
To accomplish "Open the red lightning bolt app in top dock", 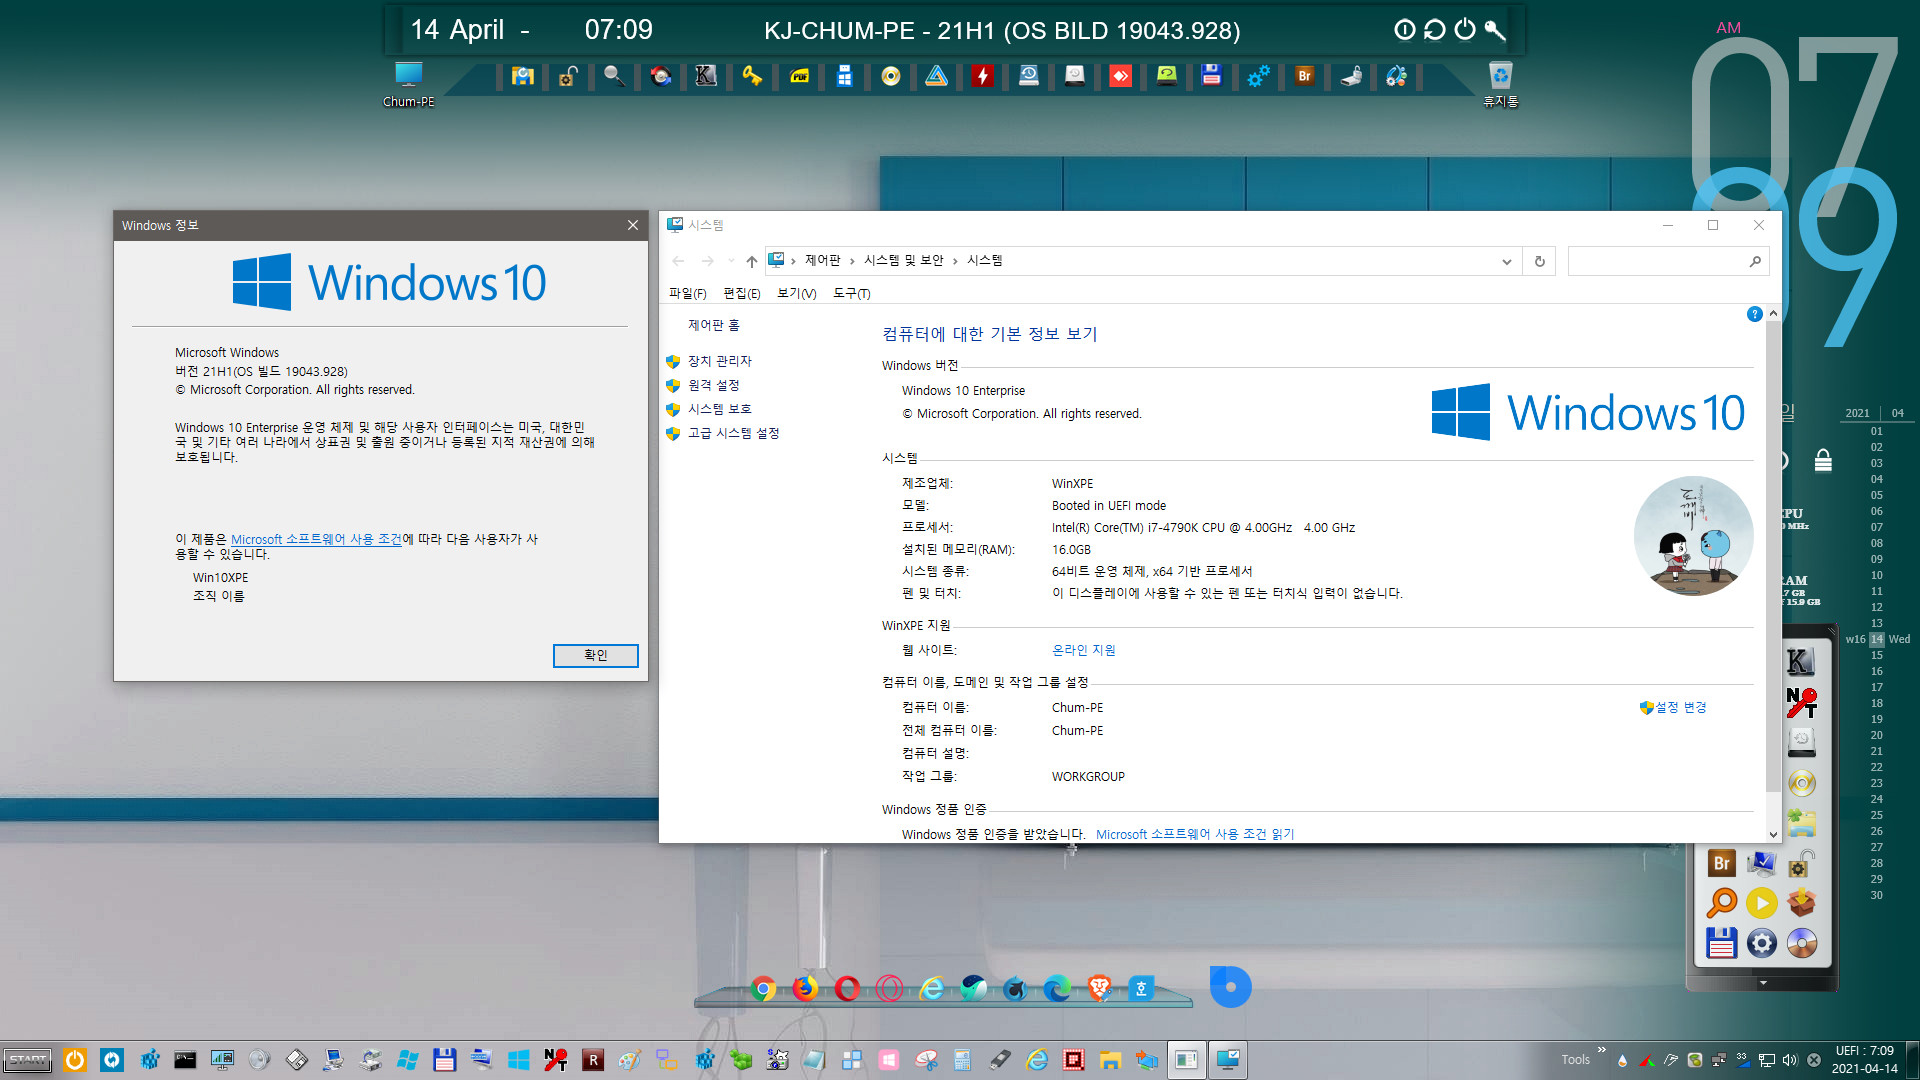I will point(983,76).
